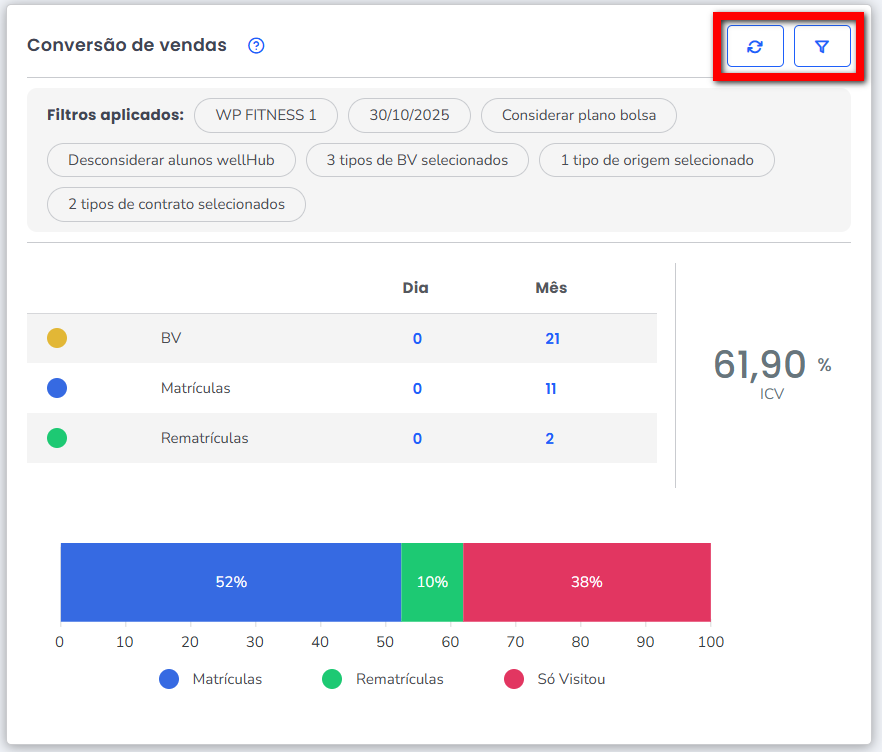This screenshot has width=882, height=752.
Task: Click the blue 52% bar segment
Action: pos(231,582)
